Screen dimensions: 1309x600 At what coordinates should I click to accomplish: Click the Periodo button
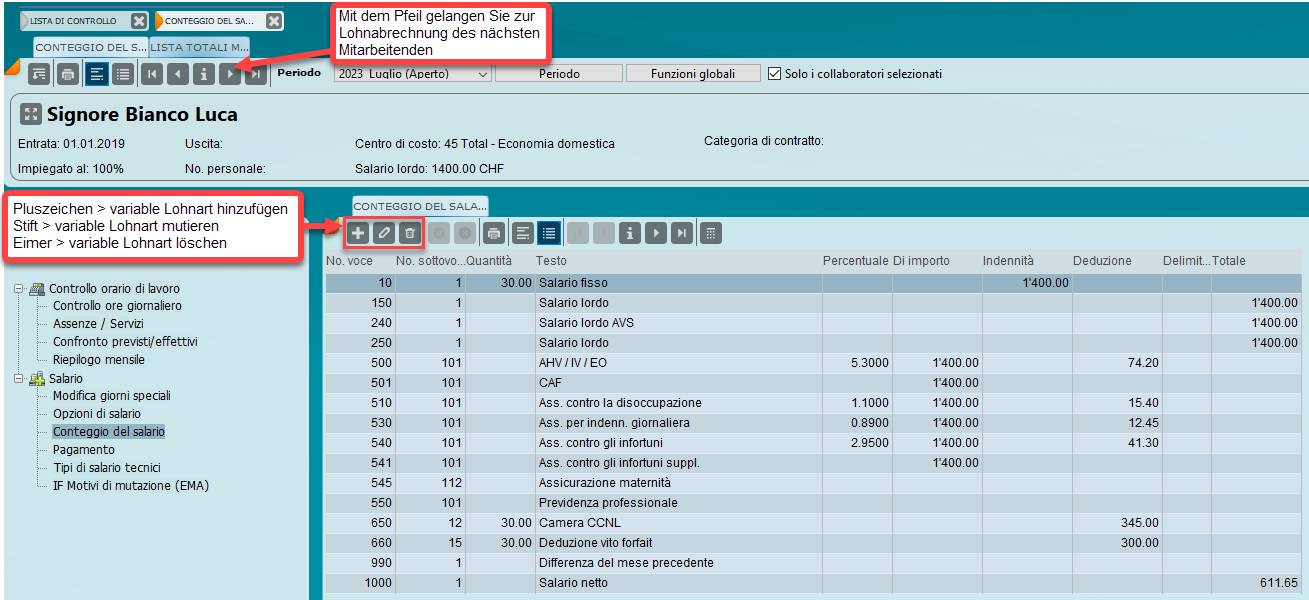559,73
